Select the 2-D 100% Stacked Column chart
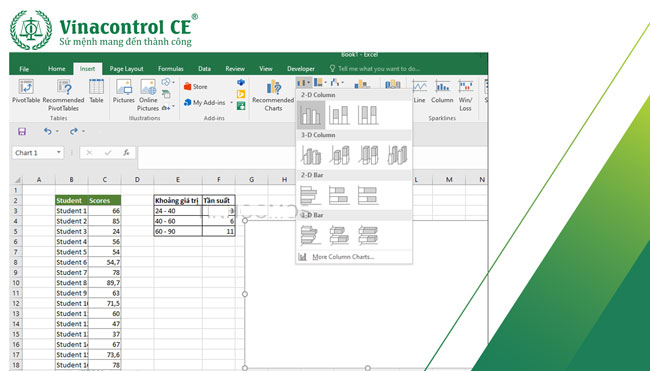Screen dimensions: 650x371 pyautogui.click(x=368, y=115)
